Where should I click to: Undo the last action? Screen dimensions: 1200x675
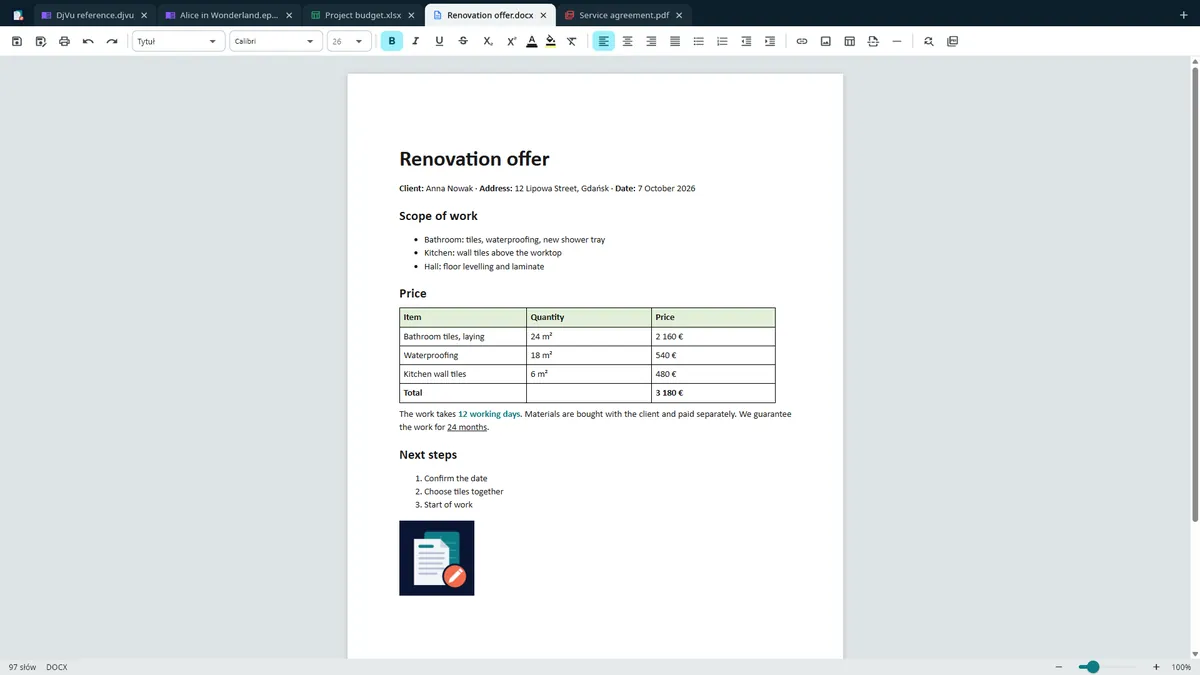88,41
